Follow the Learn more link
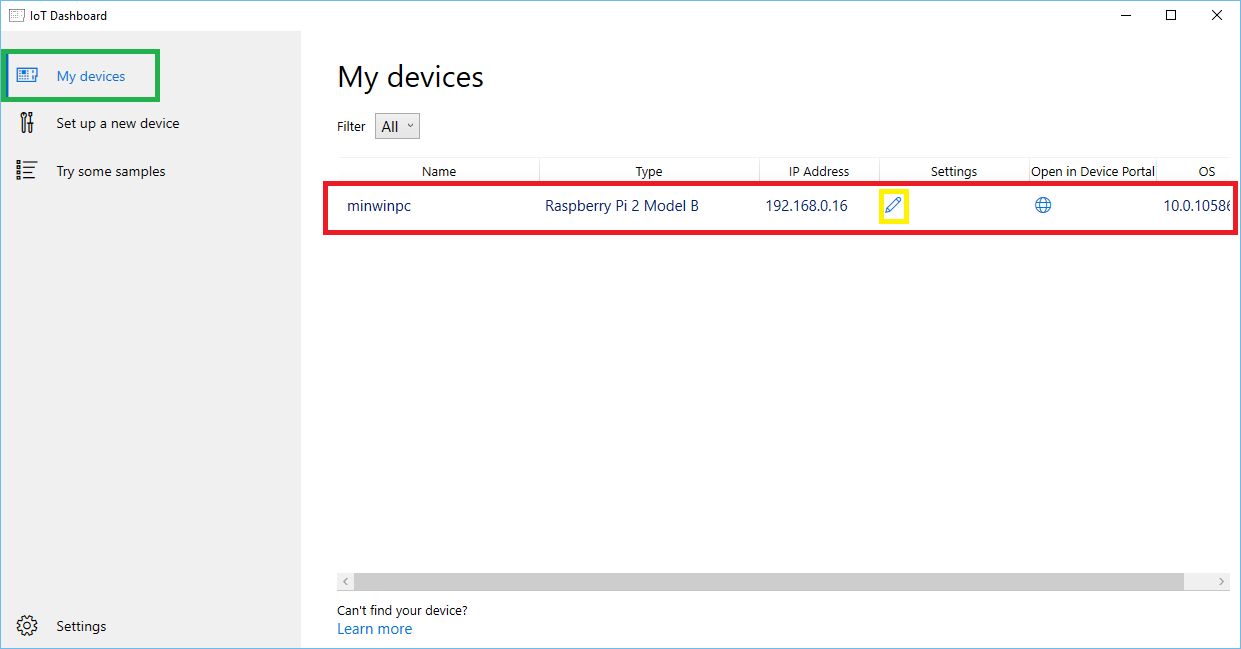This screenshot has height=649, width=1241. tap(375, 629)
